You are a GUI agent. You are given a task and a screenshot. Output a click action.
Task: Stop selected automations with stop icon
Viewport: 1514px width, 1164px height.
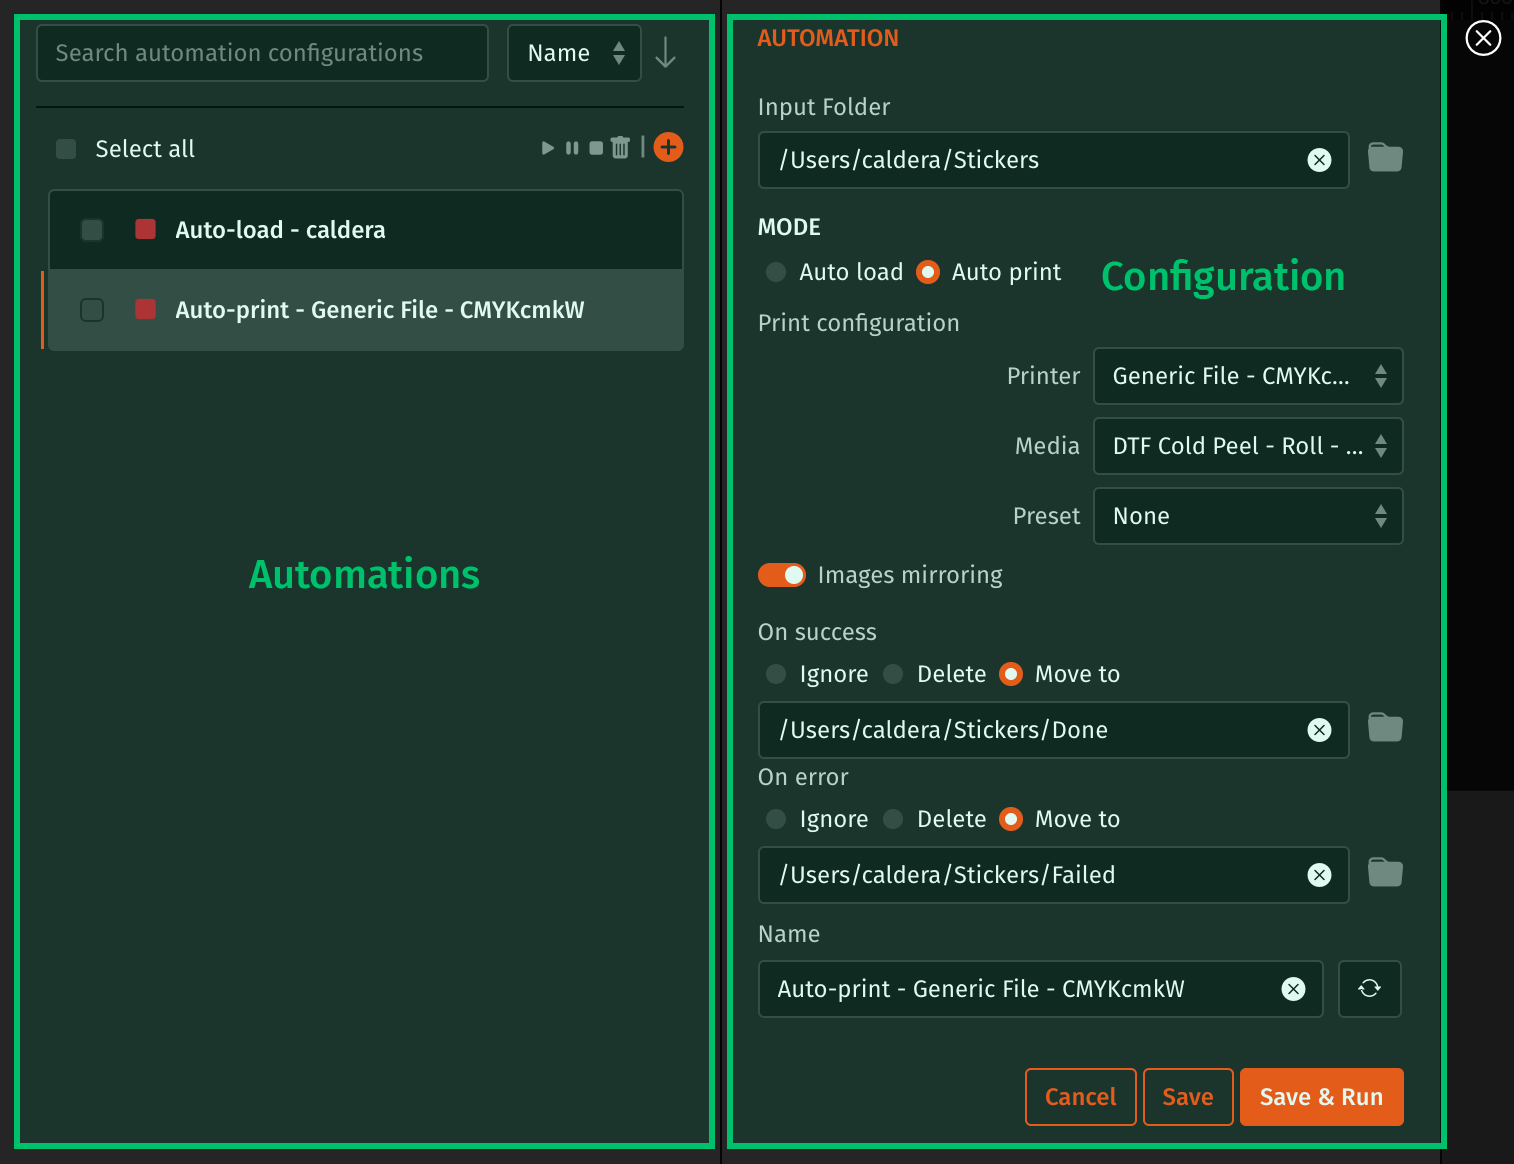tap(596, 148)
